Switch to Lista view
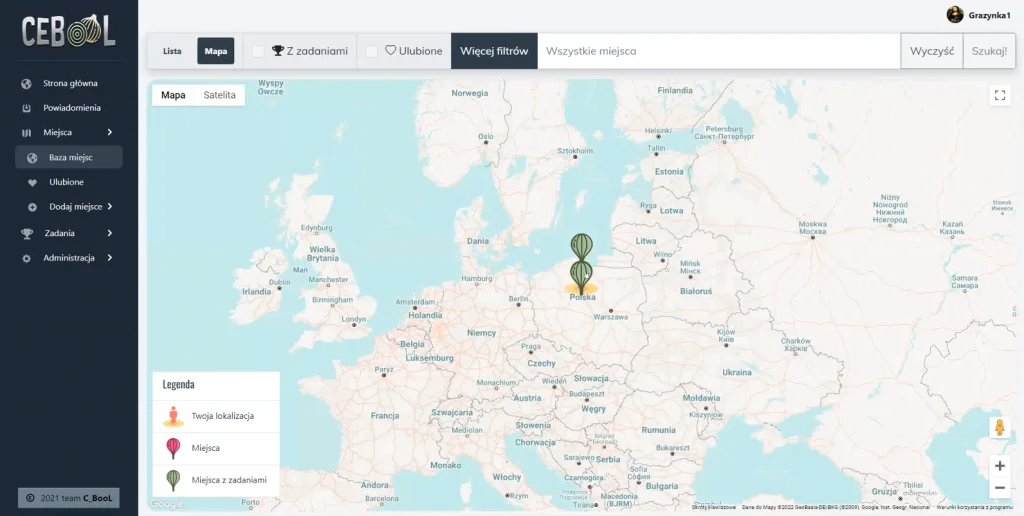Image resolution: width=1024 pixels, height=516 pixels. (172, 51)
